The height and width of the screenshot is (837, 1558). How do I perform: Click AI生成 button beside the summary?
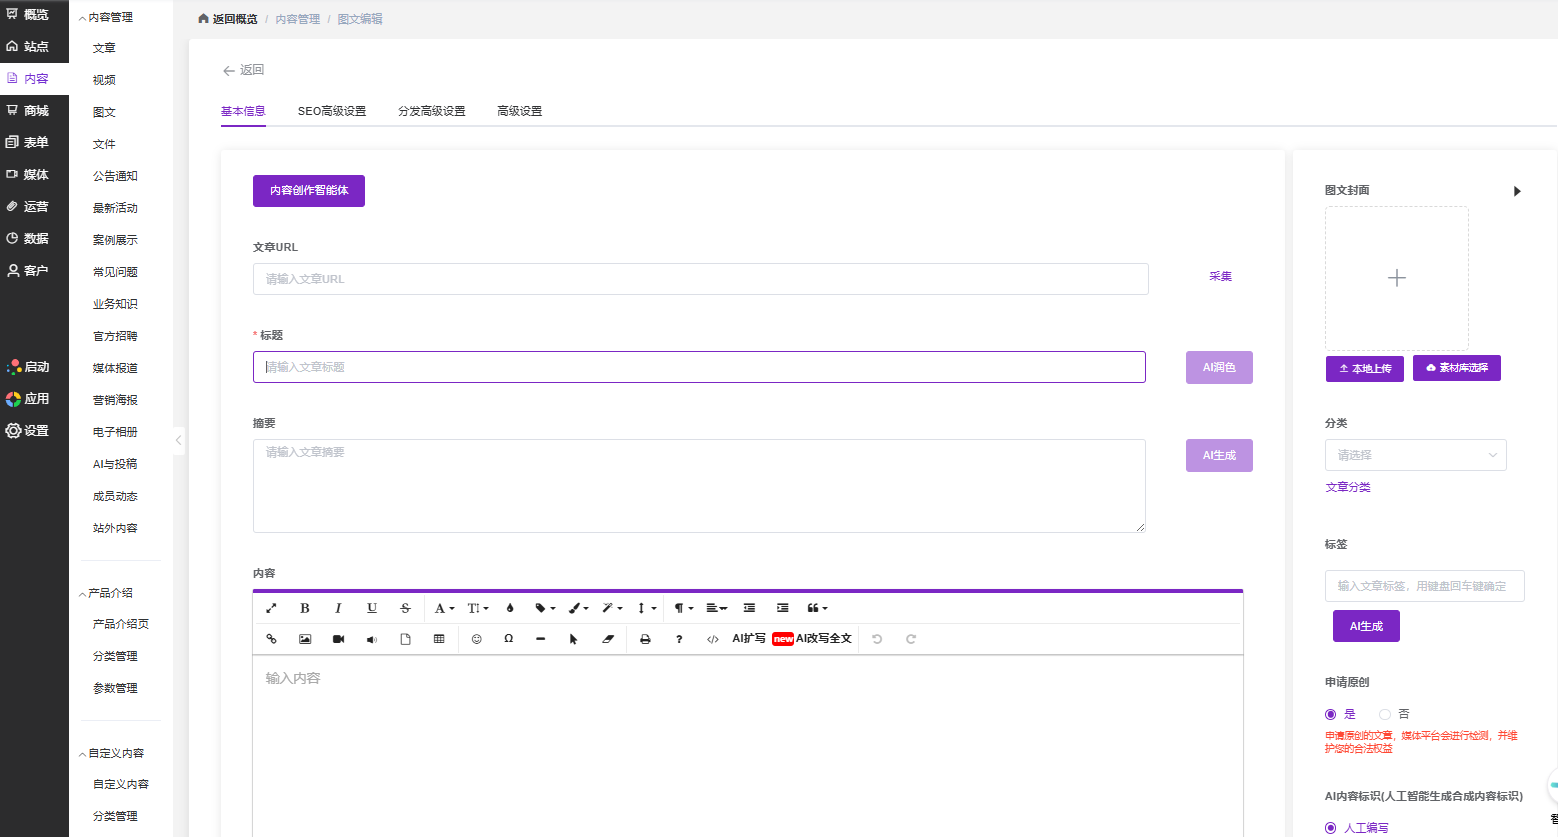pyautogui.click(x=1219, y=455)
